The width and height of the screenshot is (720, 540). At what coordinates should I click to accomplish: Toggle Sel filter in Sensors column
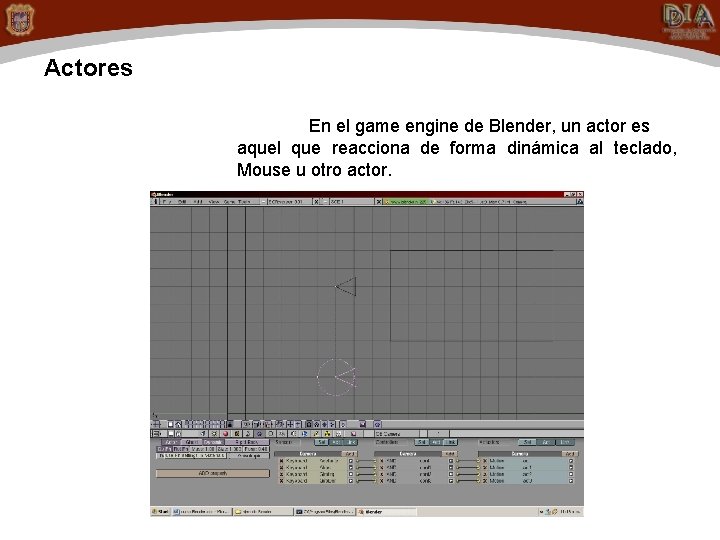[321, 442]
